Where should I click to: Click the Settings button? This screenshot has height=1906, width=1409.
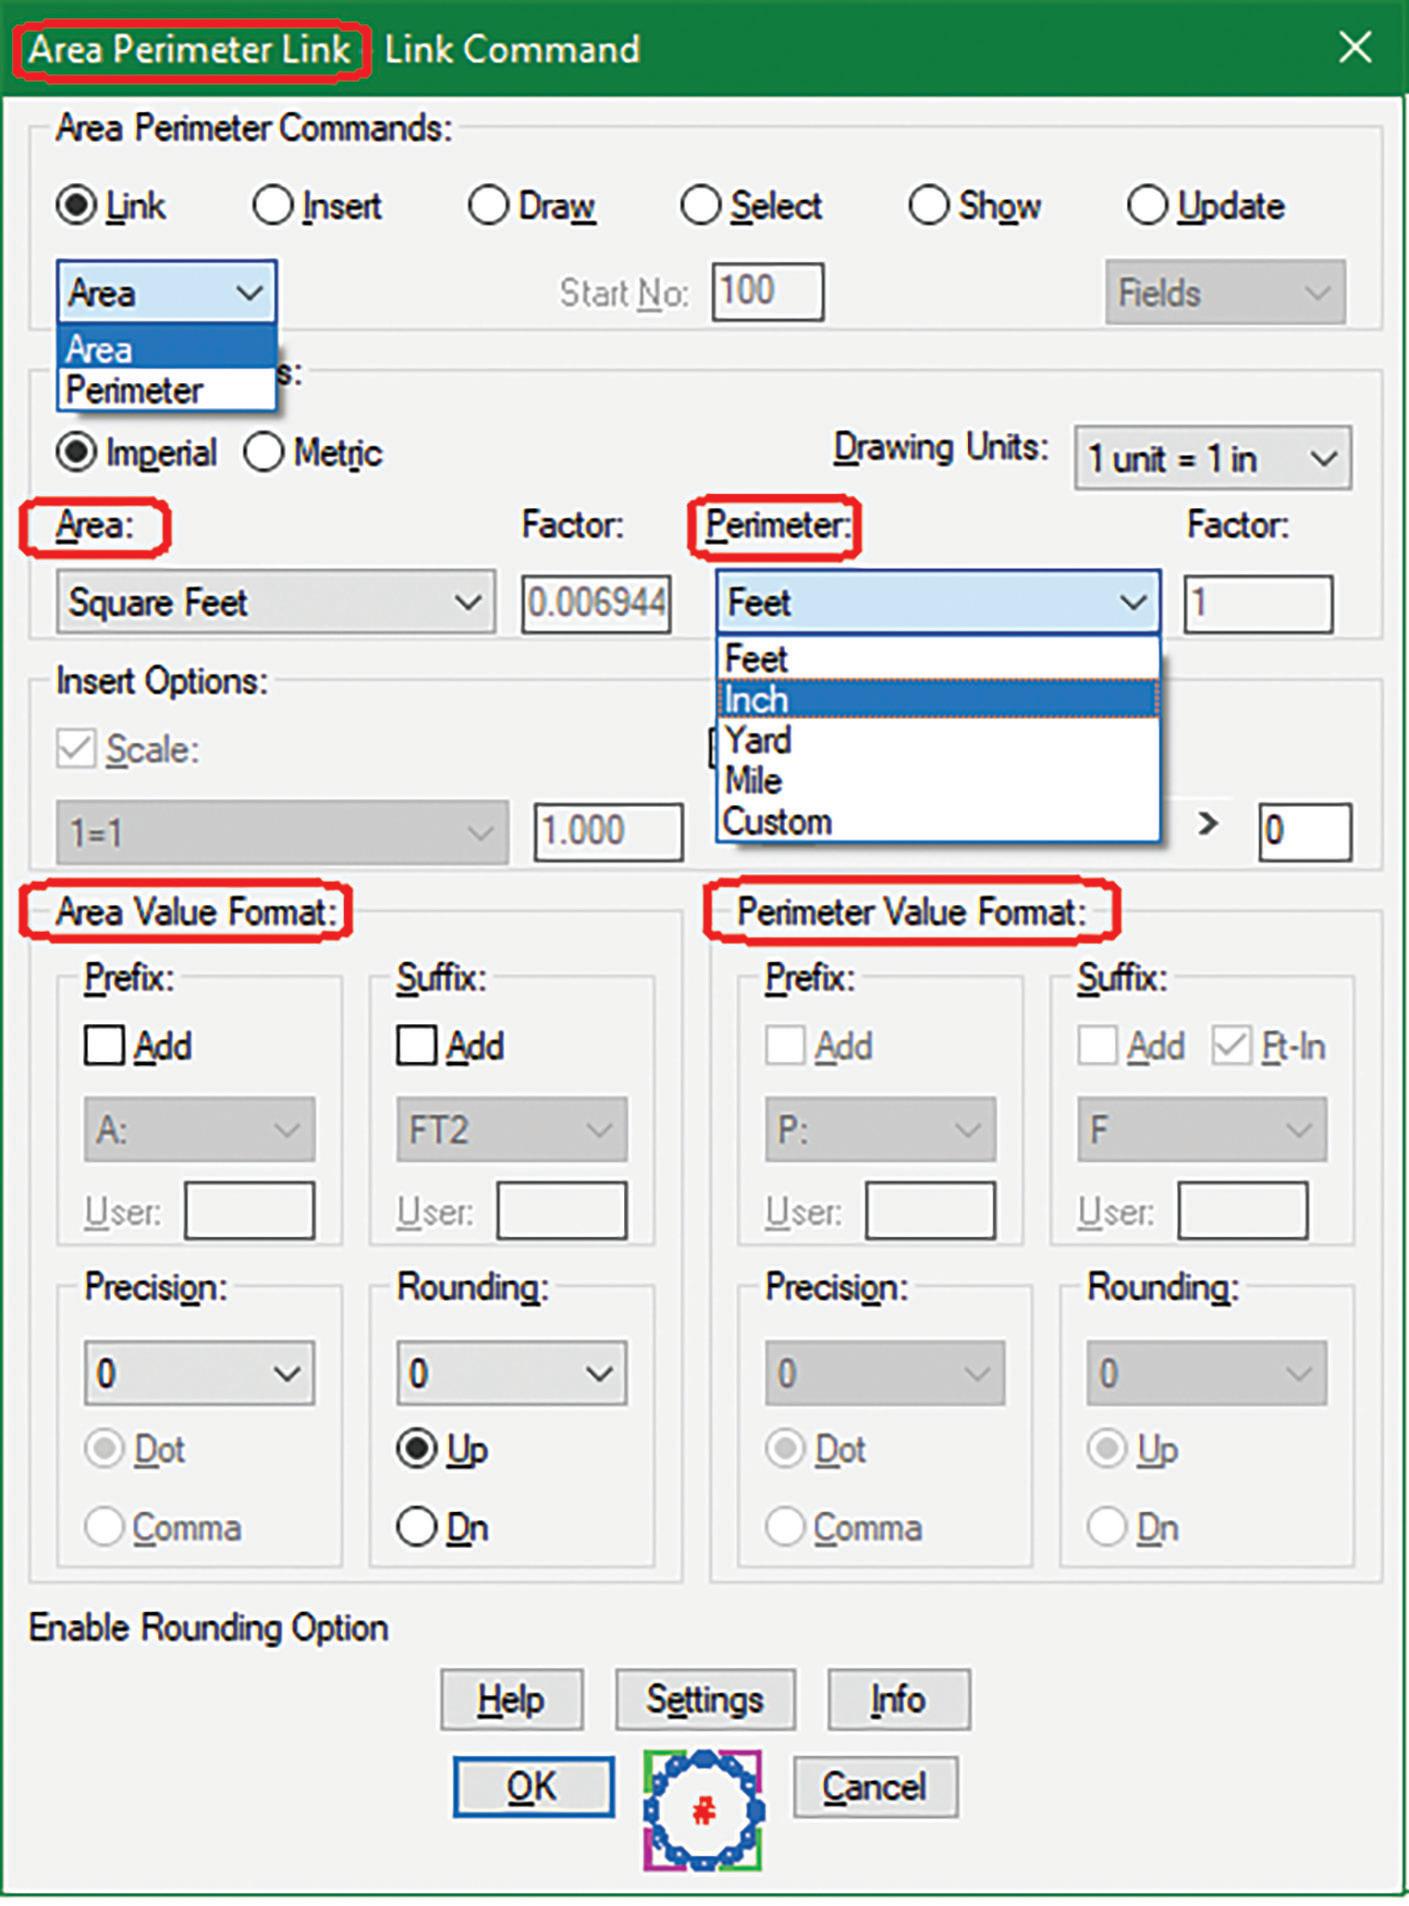pos(705,1699)
